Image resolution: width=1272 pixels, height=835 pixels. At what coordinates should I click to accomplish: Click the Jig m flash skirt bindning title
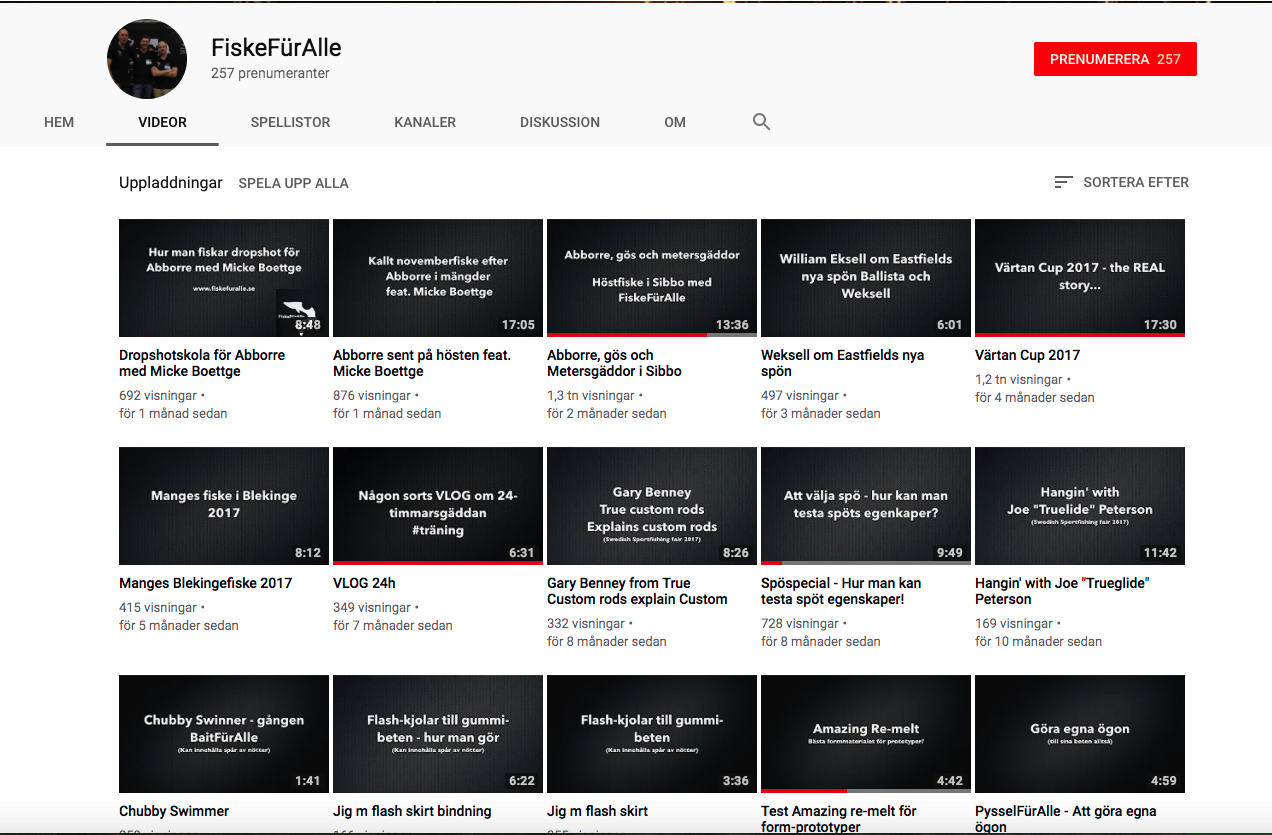click(412, 811)
